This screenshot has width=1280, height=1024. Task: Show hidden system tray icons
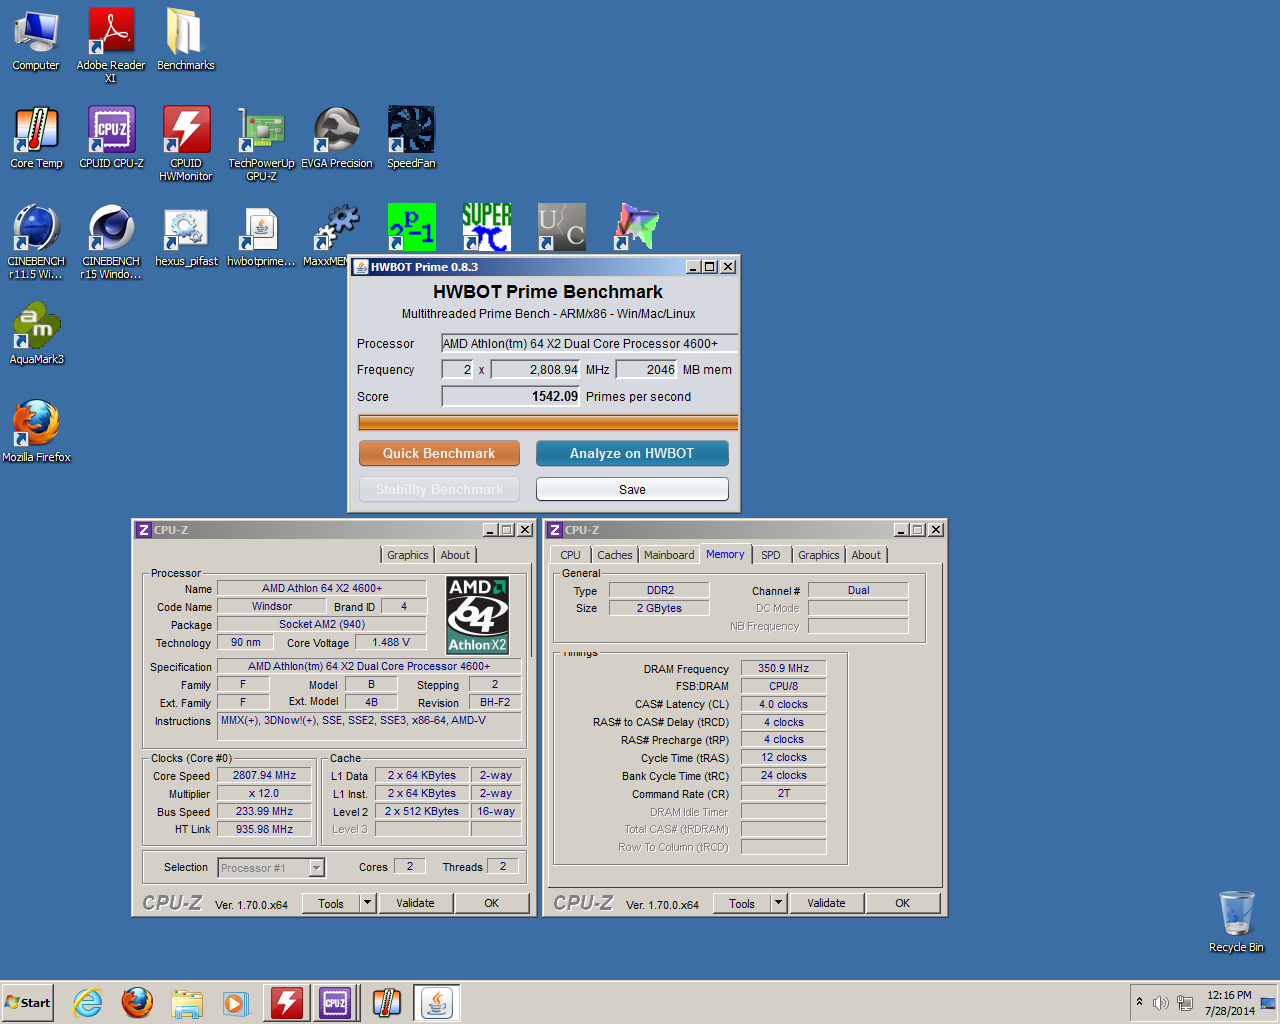[x=1139, y=1002]
